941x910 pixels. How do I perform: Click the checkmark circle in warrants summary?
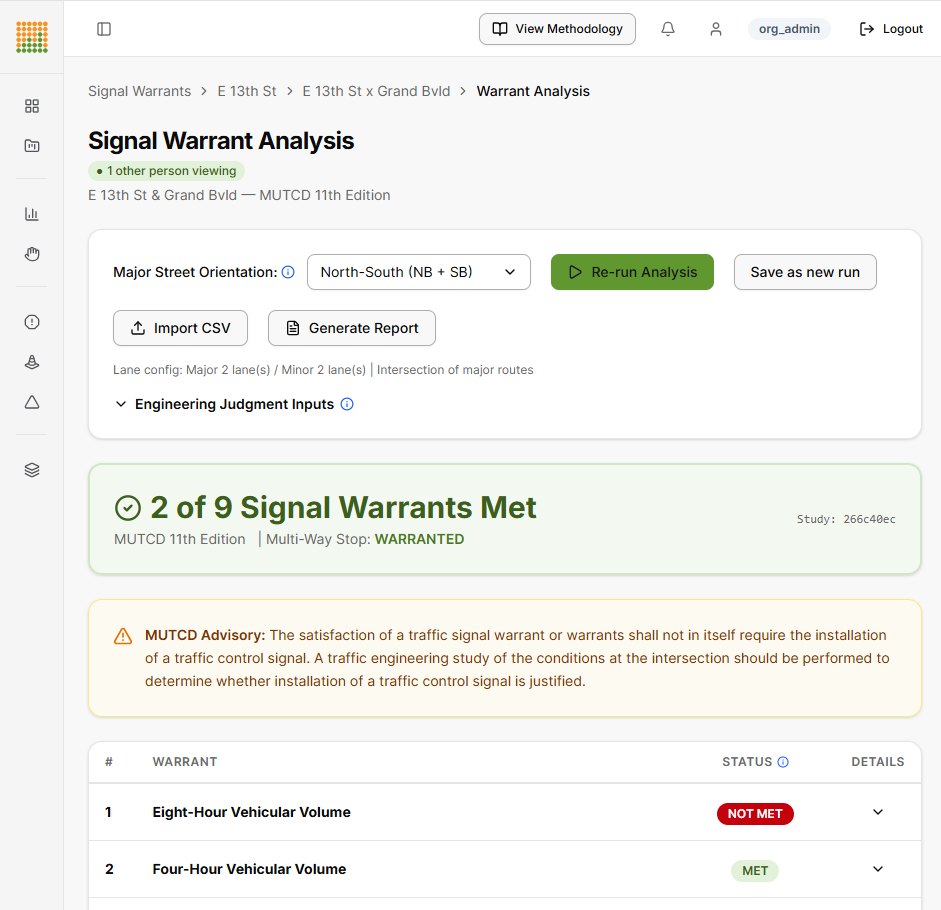click(x=128, y=508)
